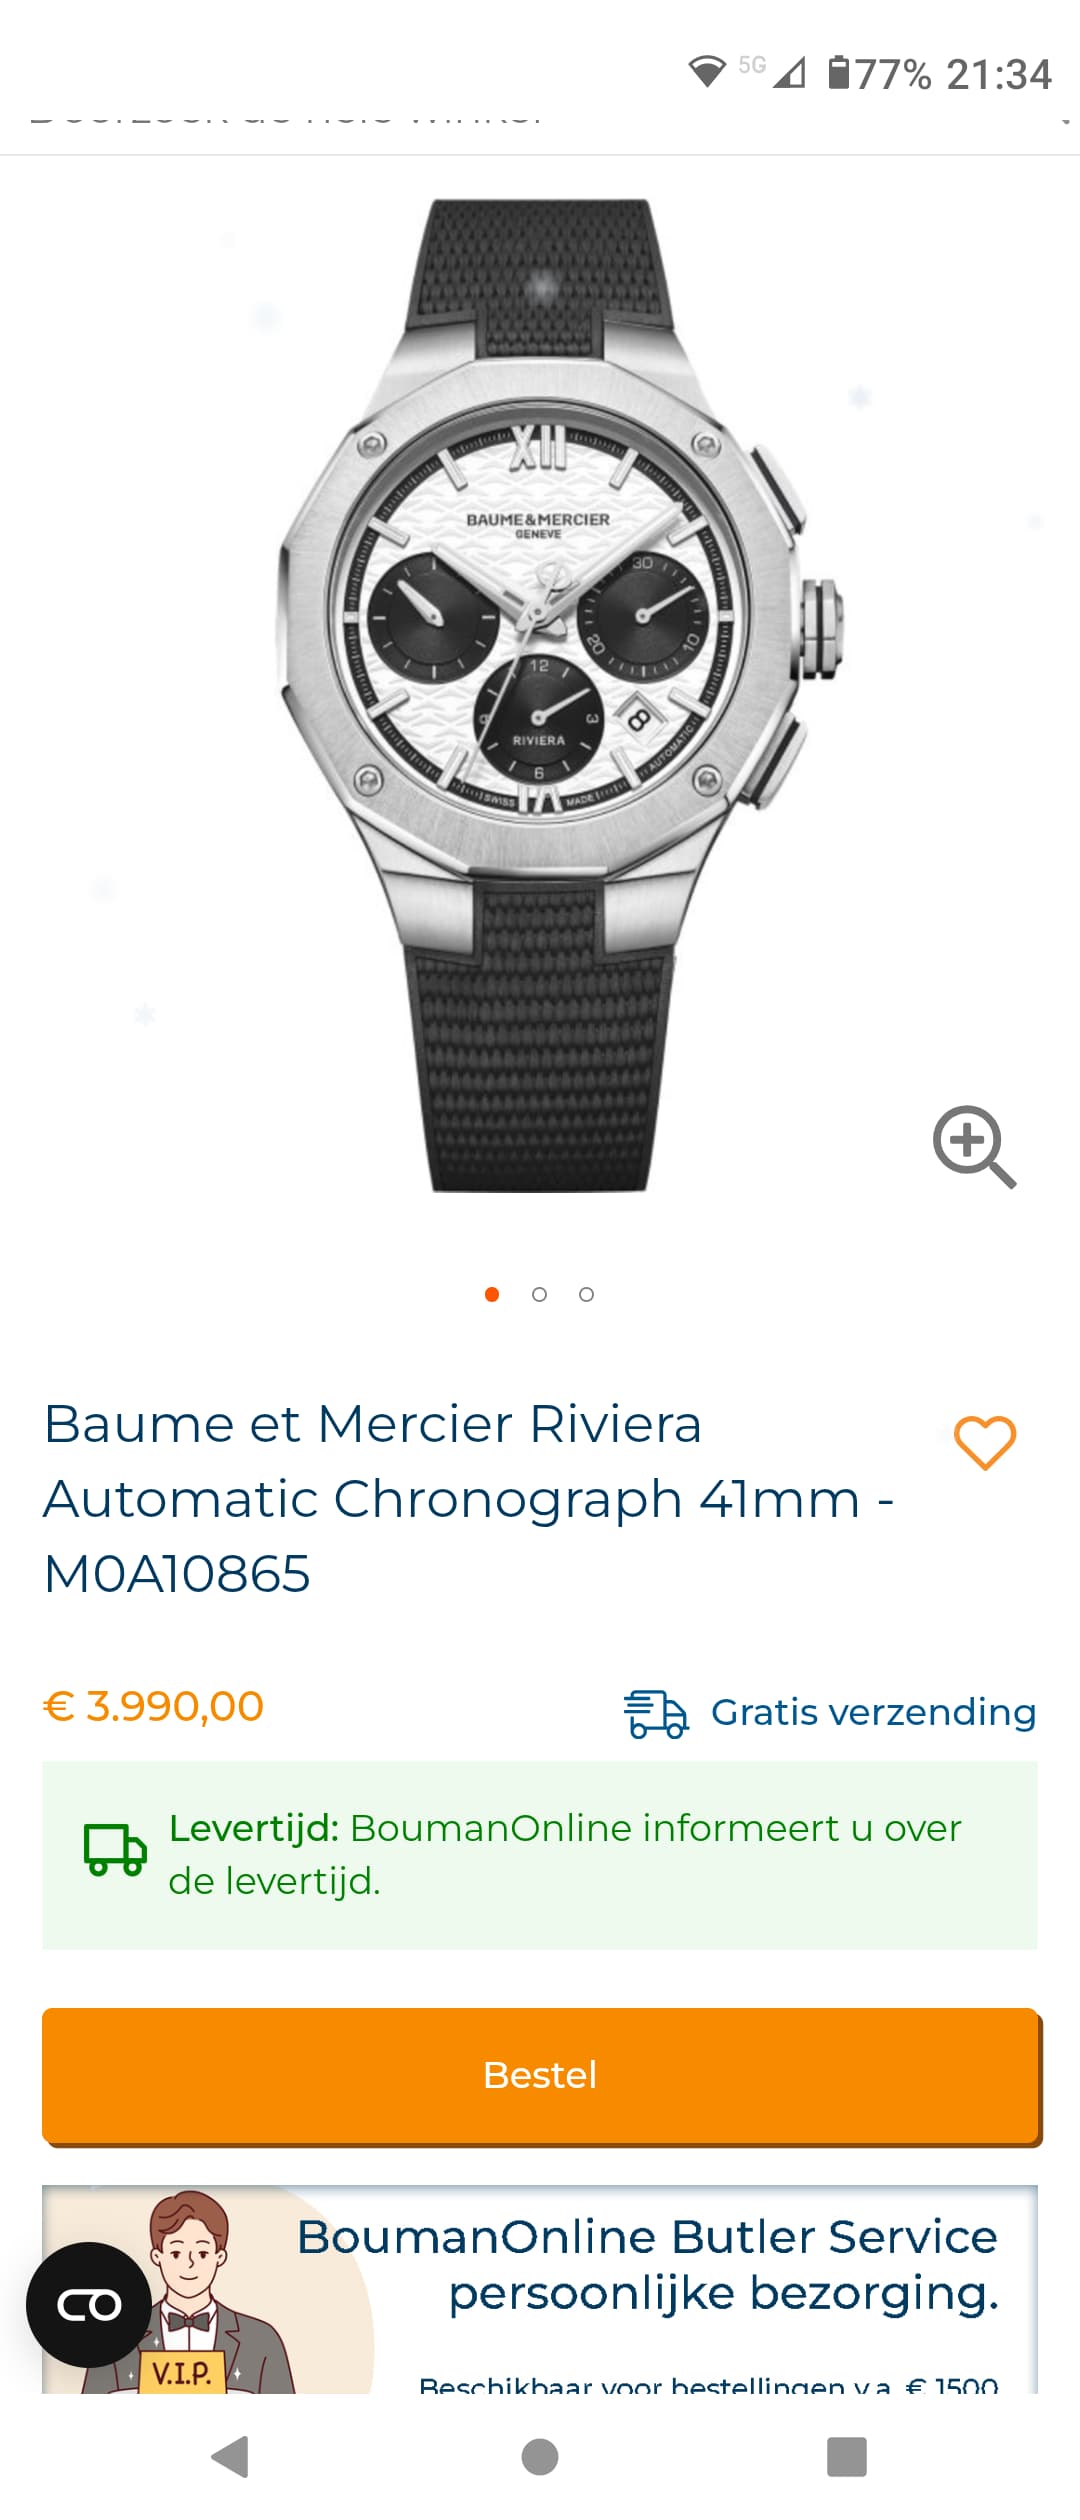Tap the zoom magnifier on the watch image
Screen dimensions: 1080x2520
(x=974, y=1146)
